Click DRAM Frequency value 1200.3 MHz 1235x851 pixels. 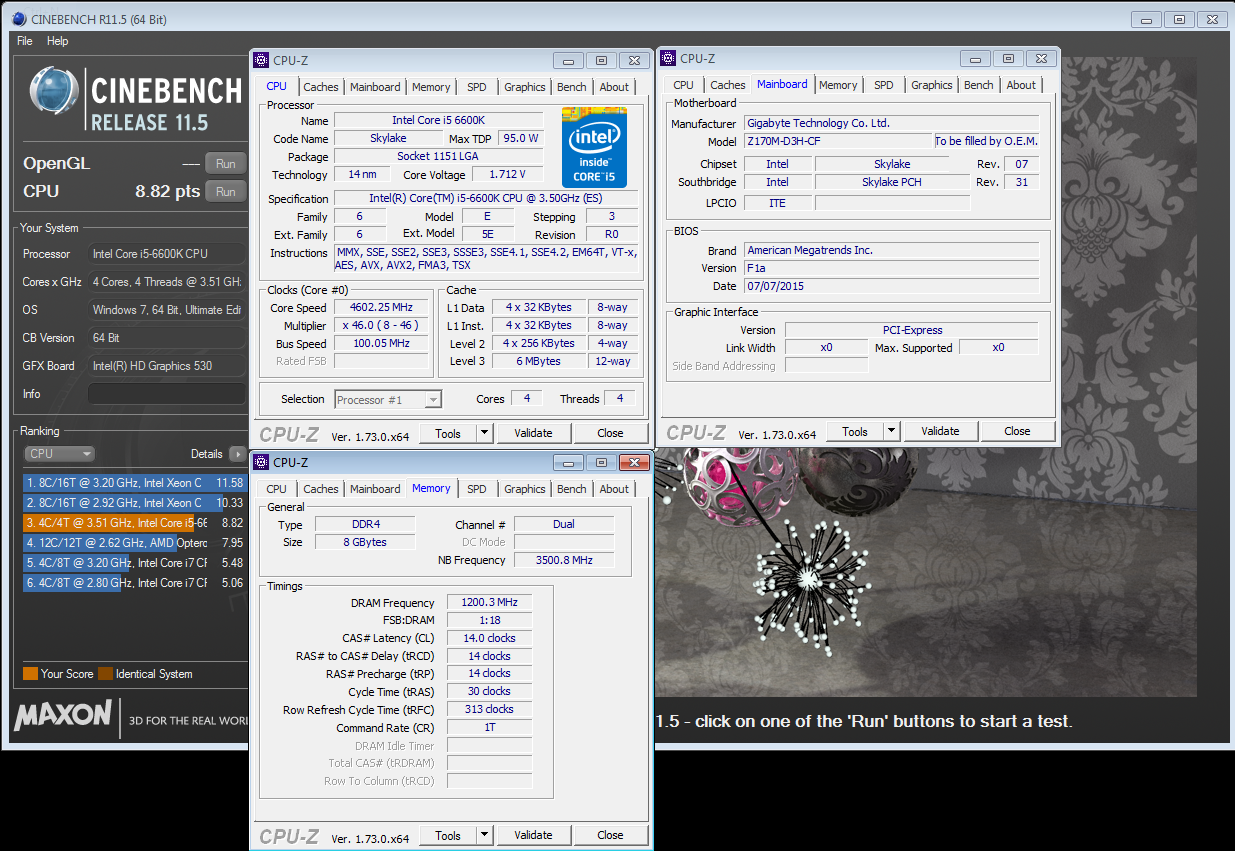(x=490, y=603)
